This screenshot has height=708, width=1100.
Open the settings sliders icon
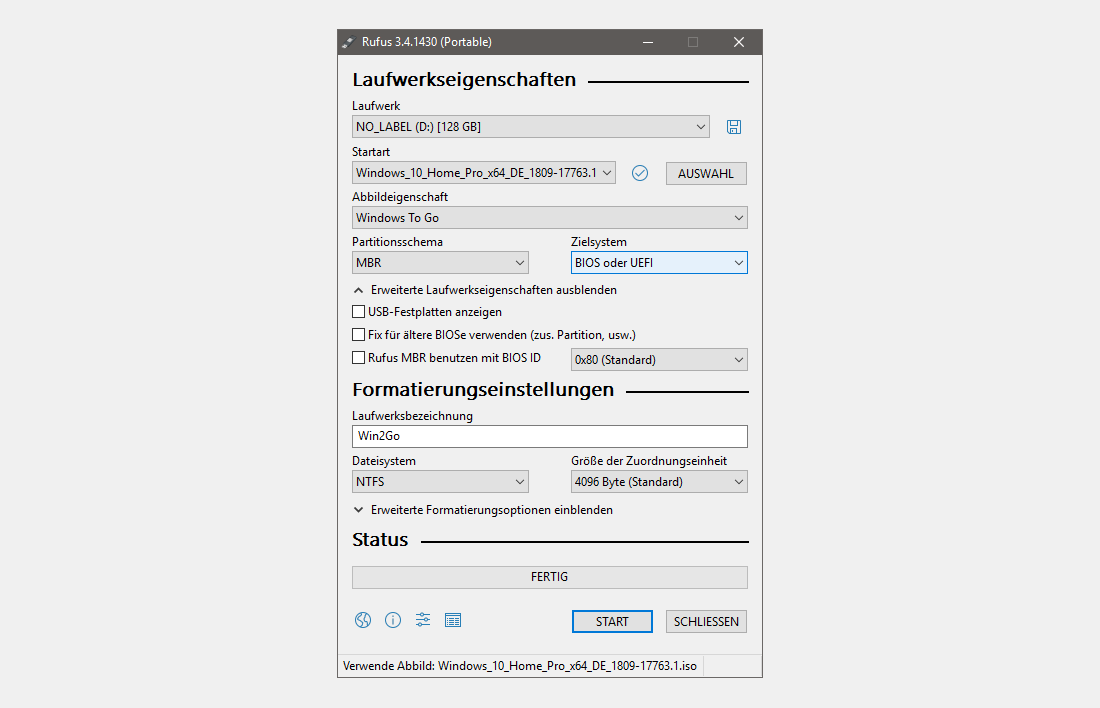[x=423, y=620]
